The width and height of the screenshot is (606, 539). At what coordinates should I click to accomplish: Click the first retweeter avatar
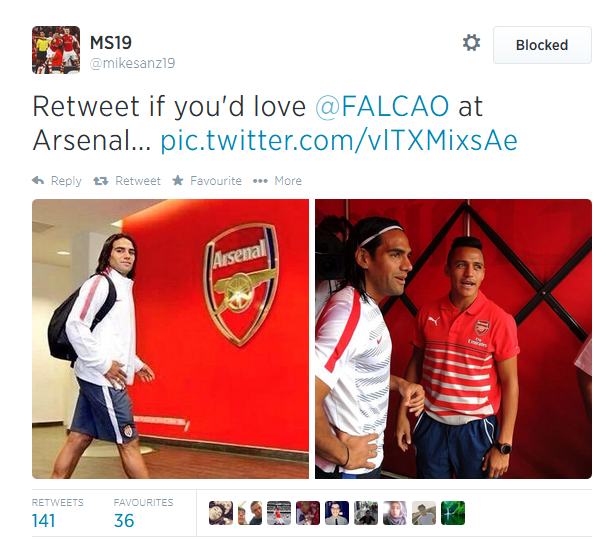[221, 513]
